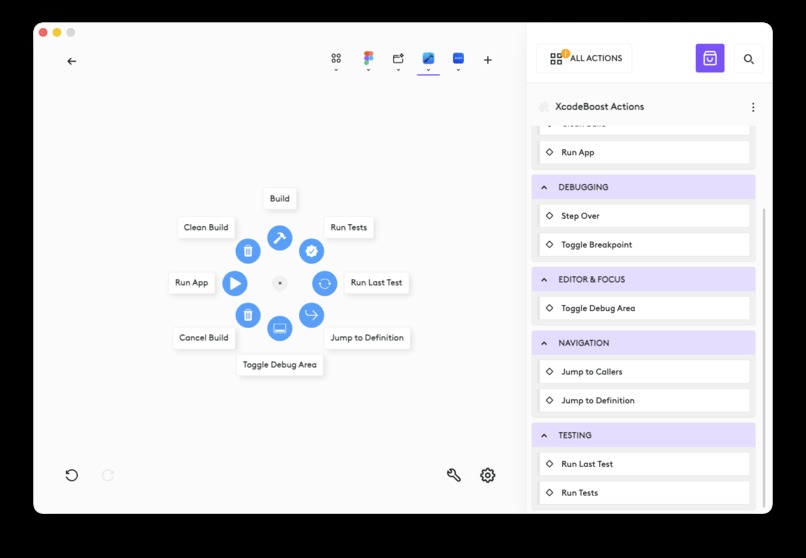Viewport: 806px width, 558px height.
Task: Click the XcodeBoost Actions heading
Action: (x=599, y=107)
